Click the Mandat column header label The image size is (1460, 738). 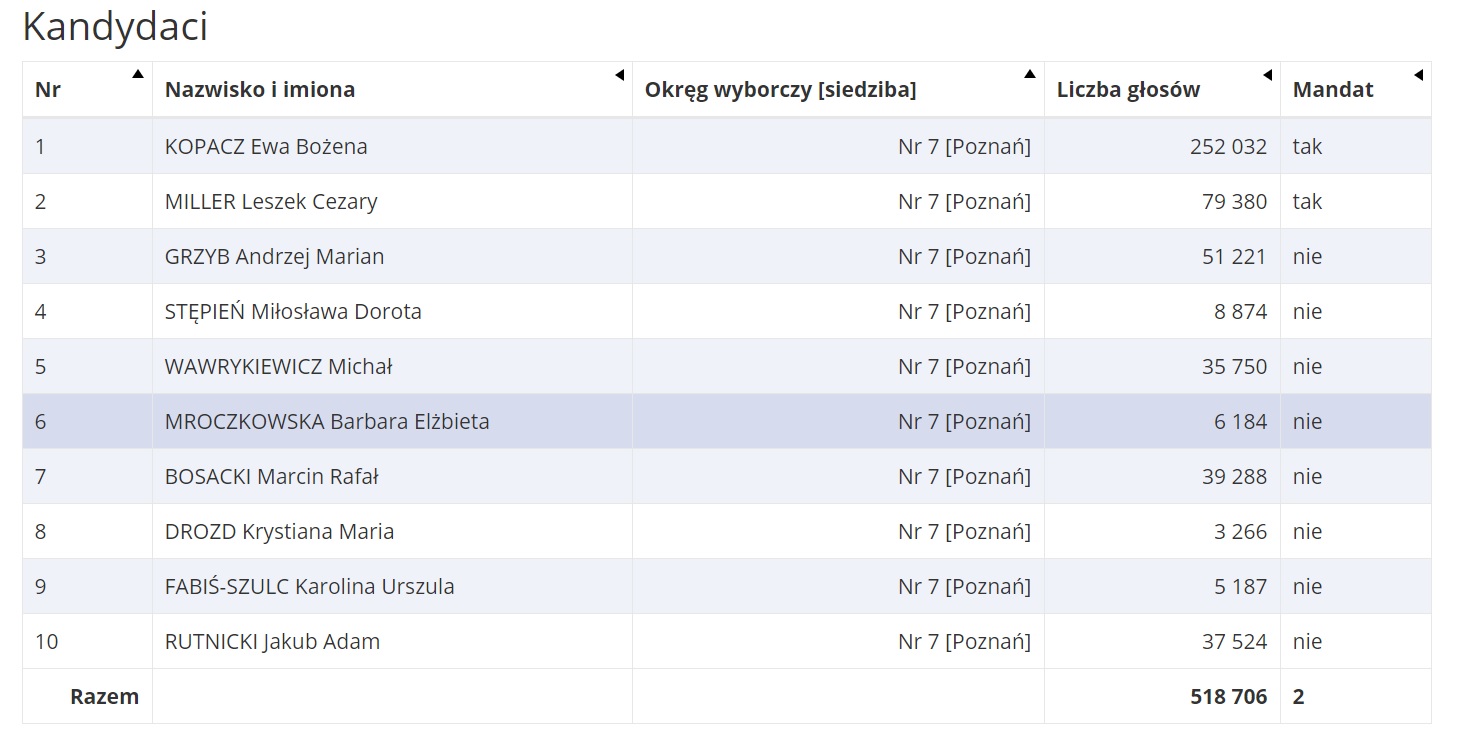coord(1333,90)
